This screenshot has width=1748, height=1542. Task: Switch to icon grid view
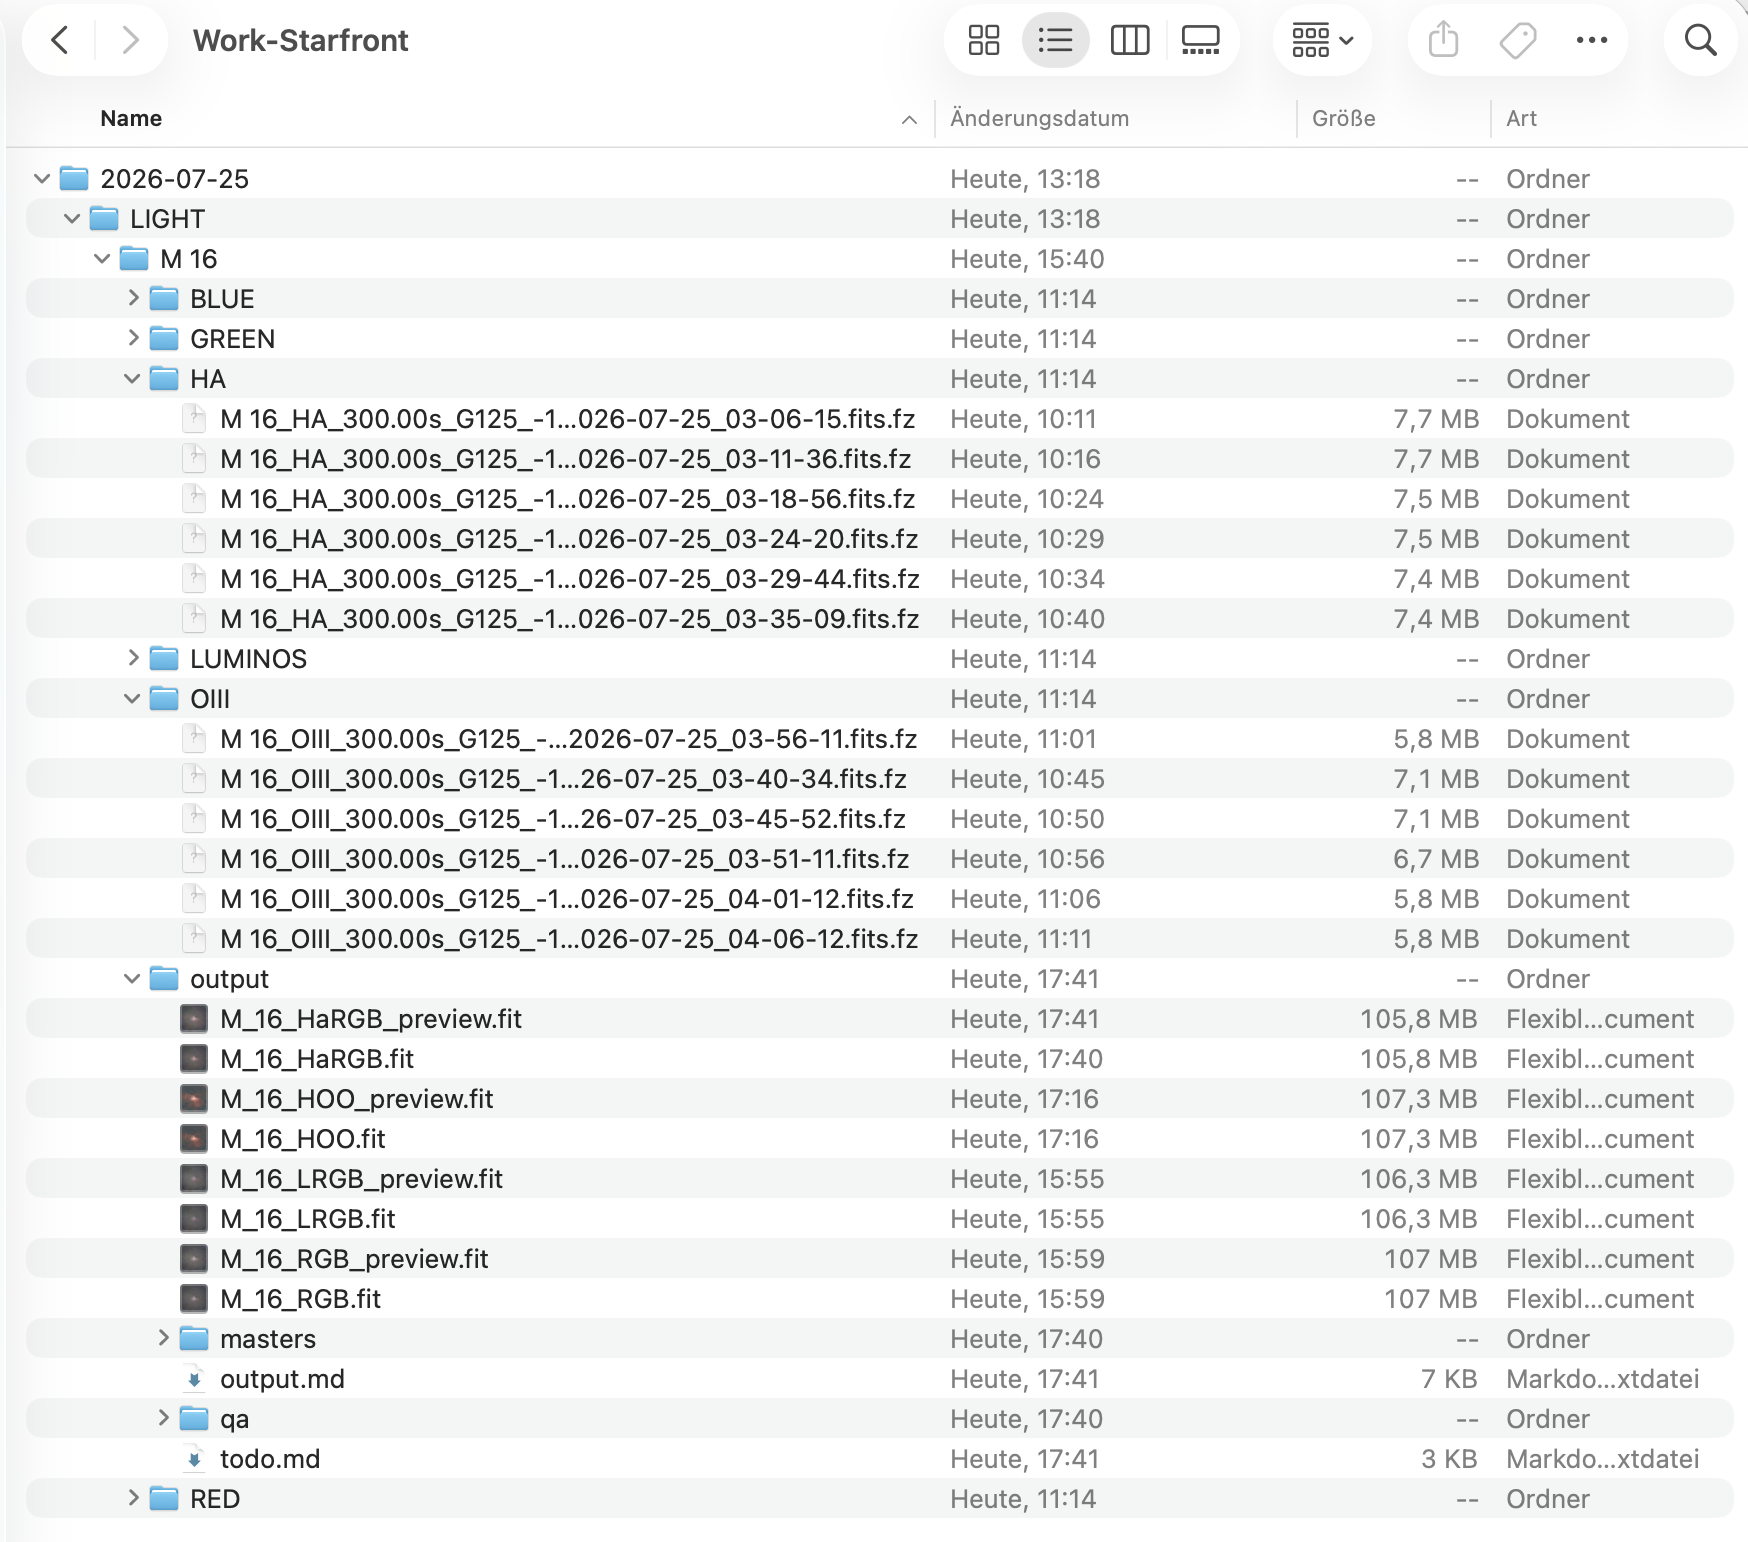coord(984,41)
